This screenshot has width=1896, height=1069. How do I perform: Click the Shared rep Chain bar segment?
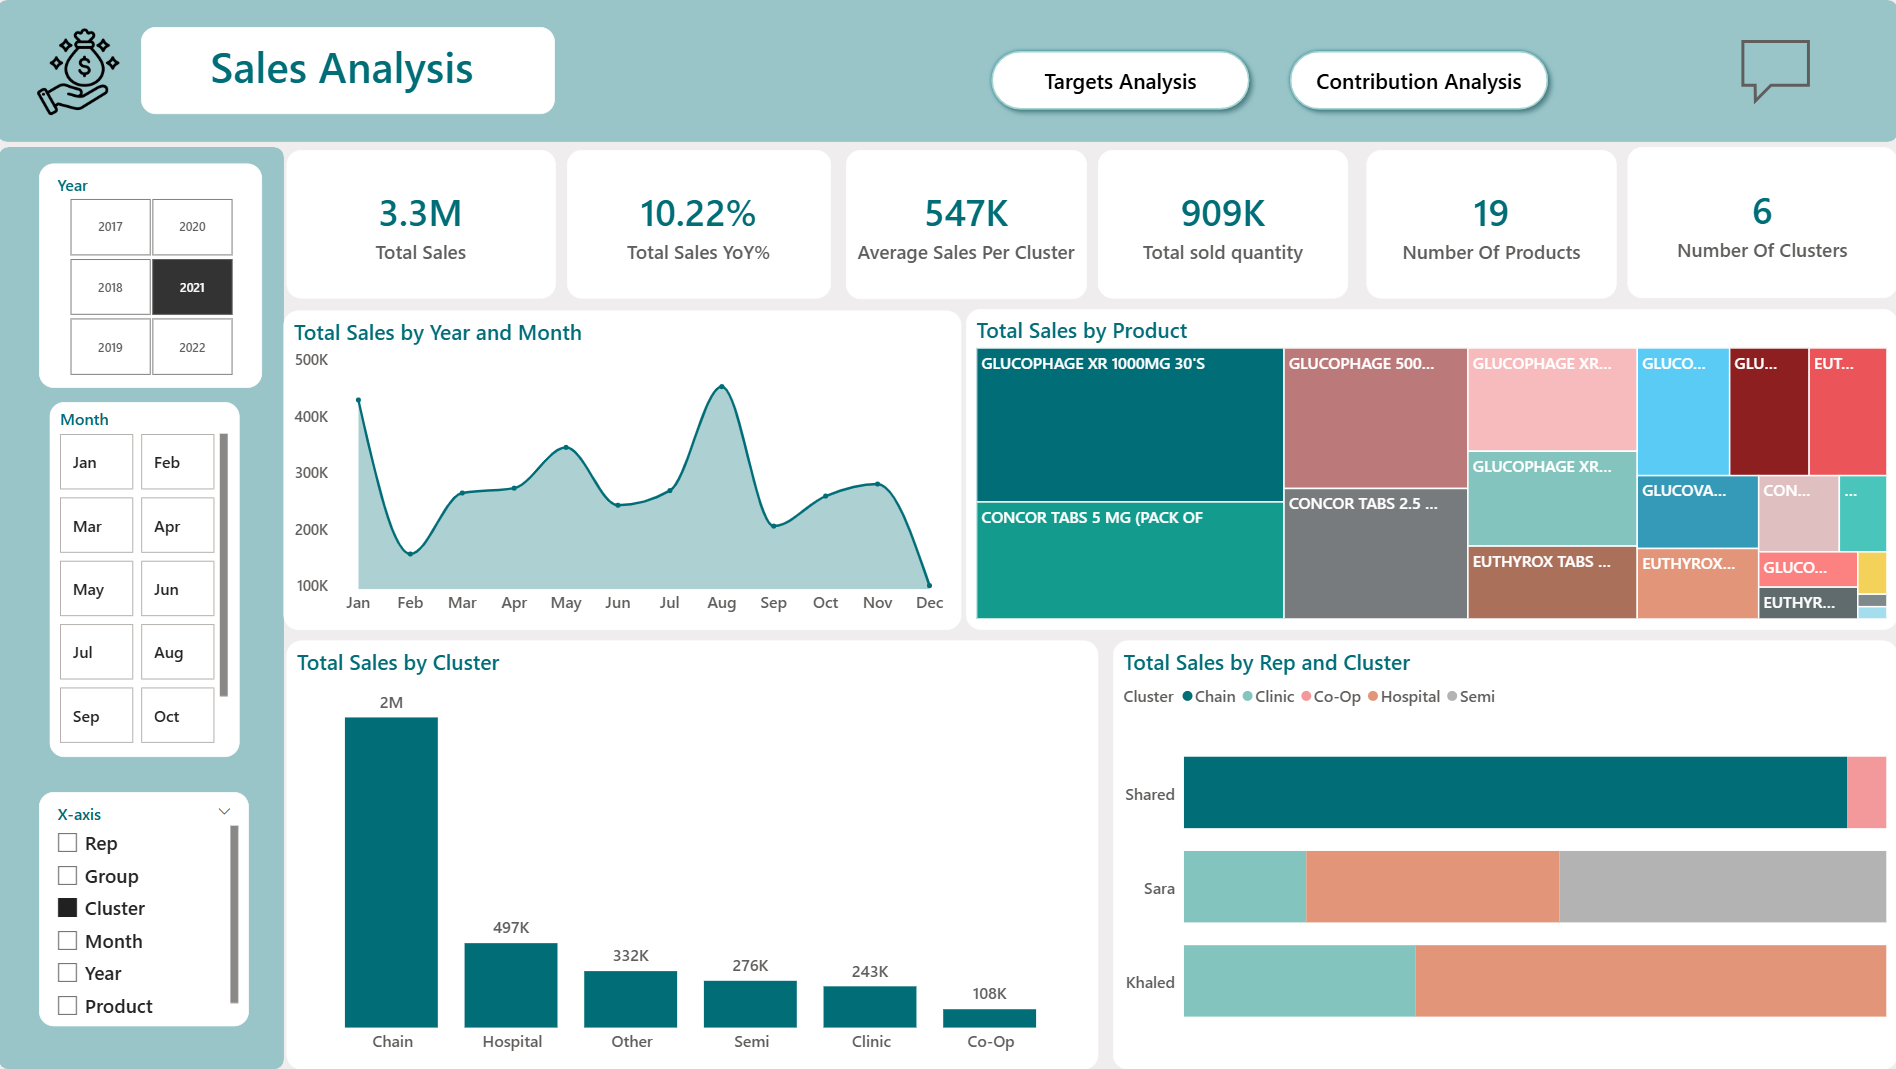point(1515,792)
